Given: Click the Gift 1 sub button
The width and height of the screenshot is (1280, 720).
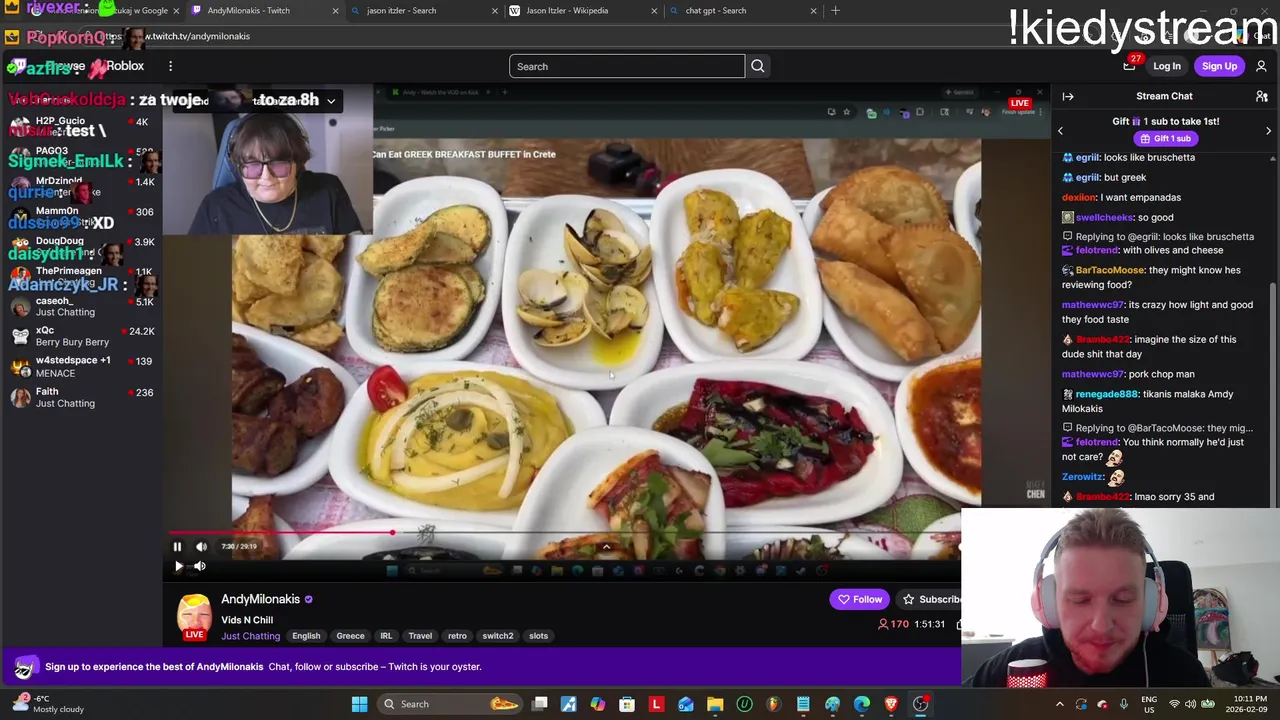Looking at the screenshot, I should point(1166,139).
